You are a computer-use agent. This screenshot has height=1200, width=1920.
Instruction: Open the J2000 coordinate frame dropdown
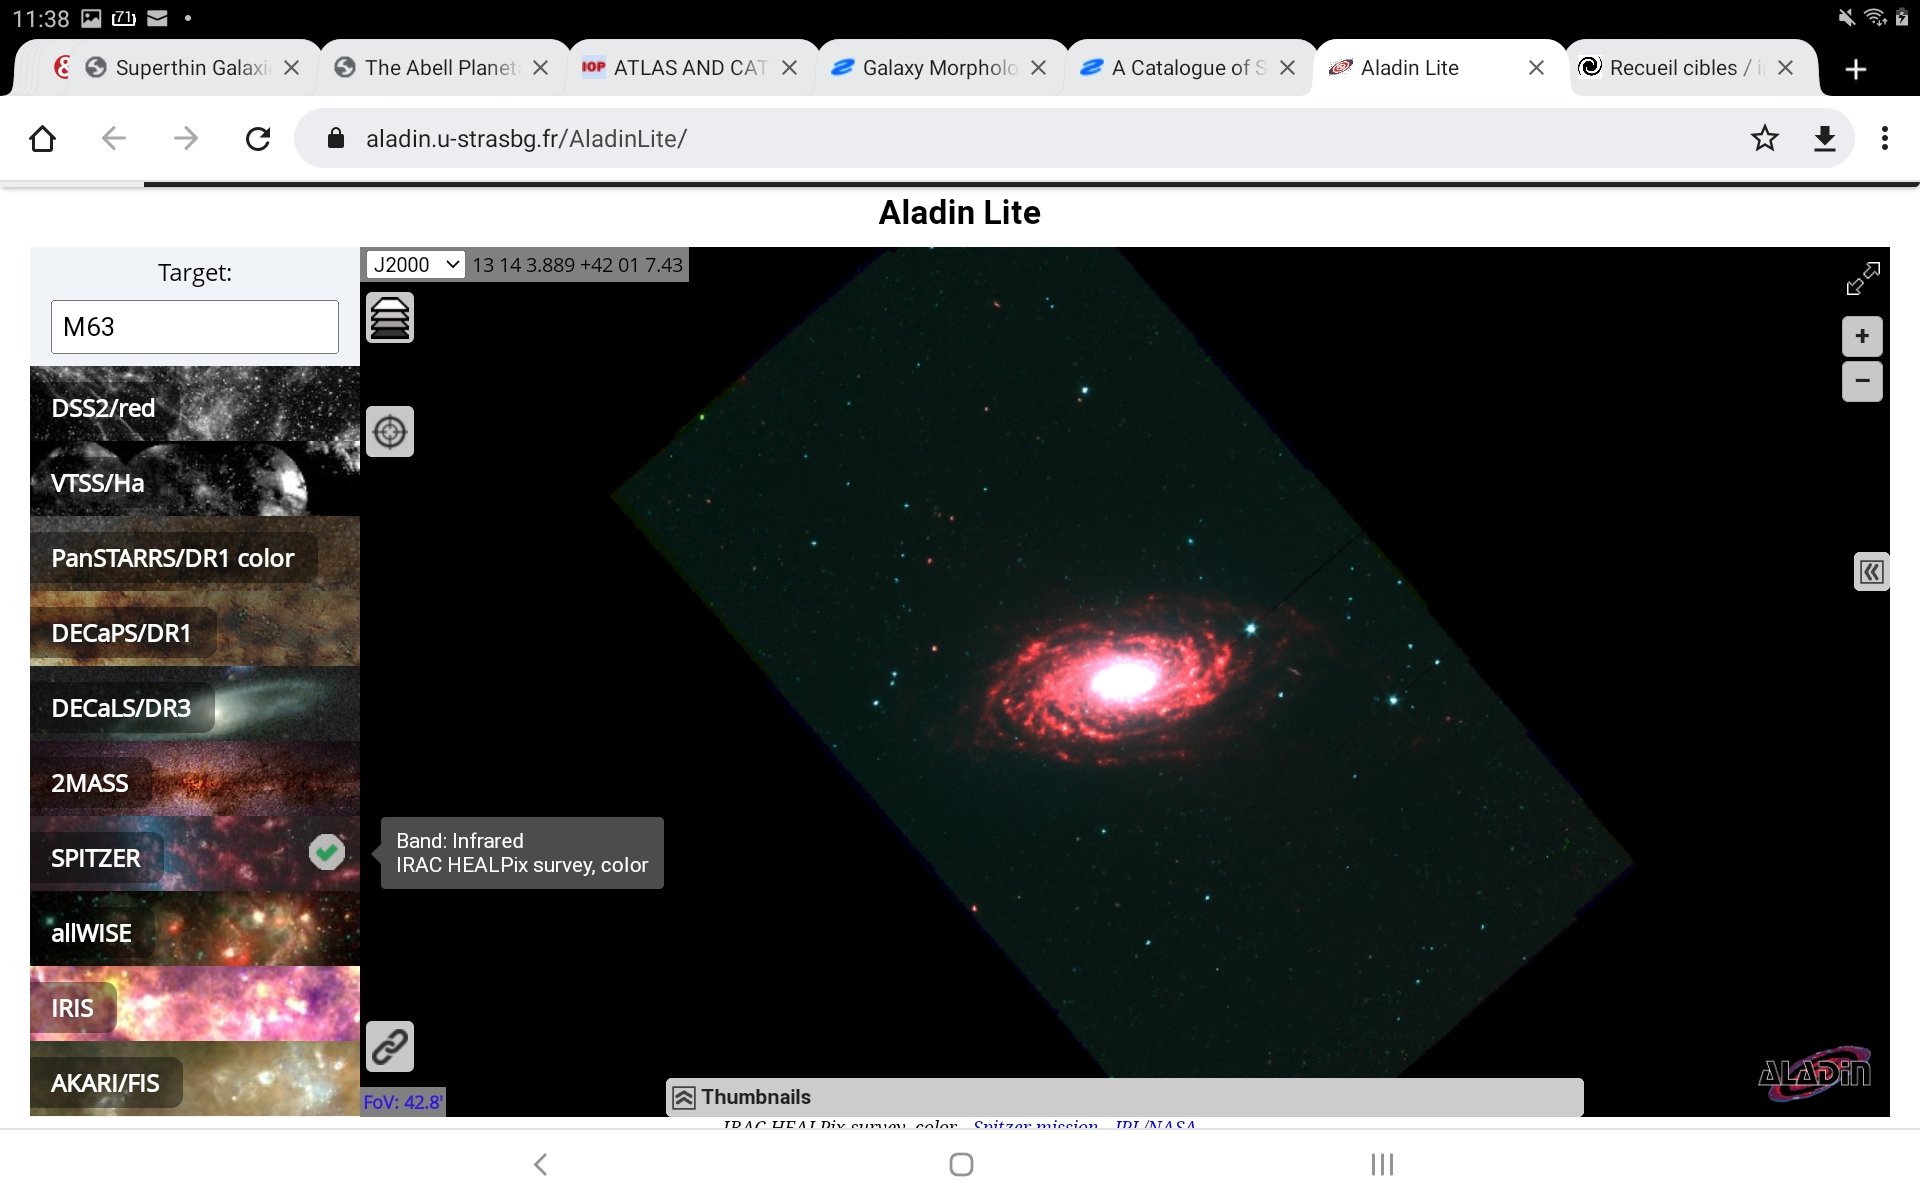pyautogui.click(x=415, y=264)
